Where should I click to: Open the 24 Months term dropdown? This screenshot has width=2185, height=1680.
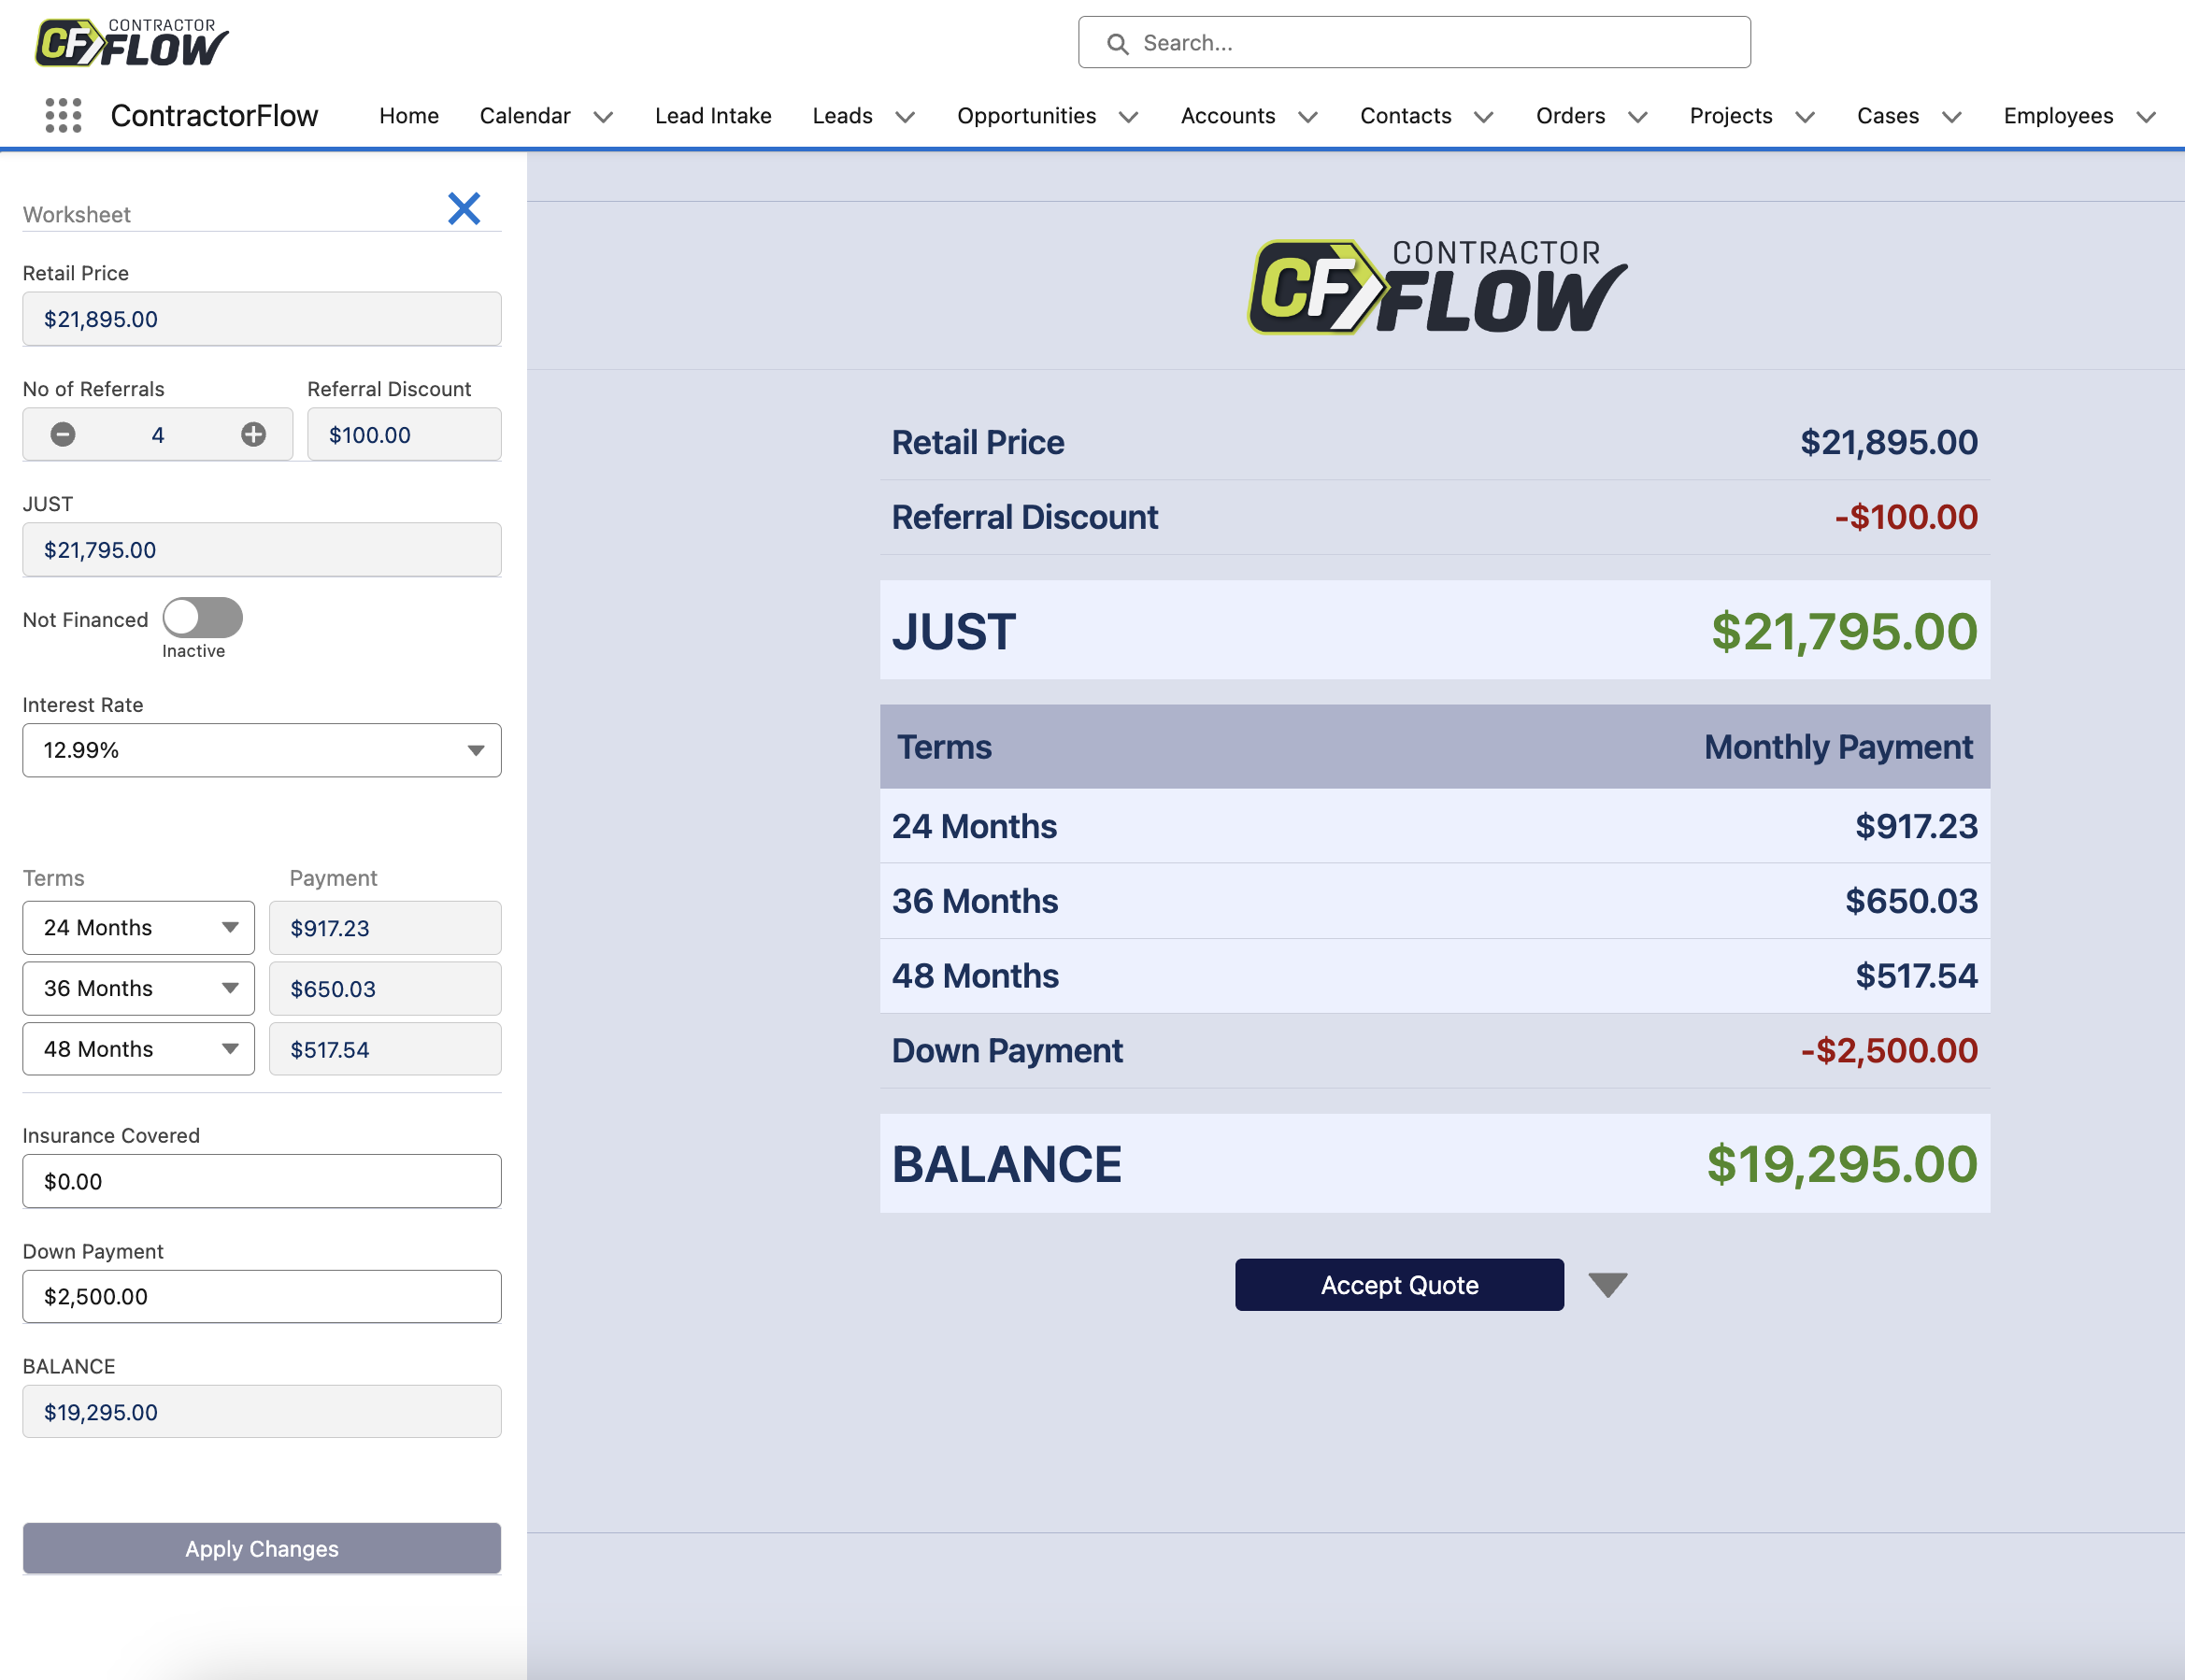(x=138, y=928)
